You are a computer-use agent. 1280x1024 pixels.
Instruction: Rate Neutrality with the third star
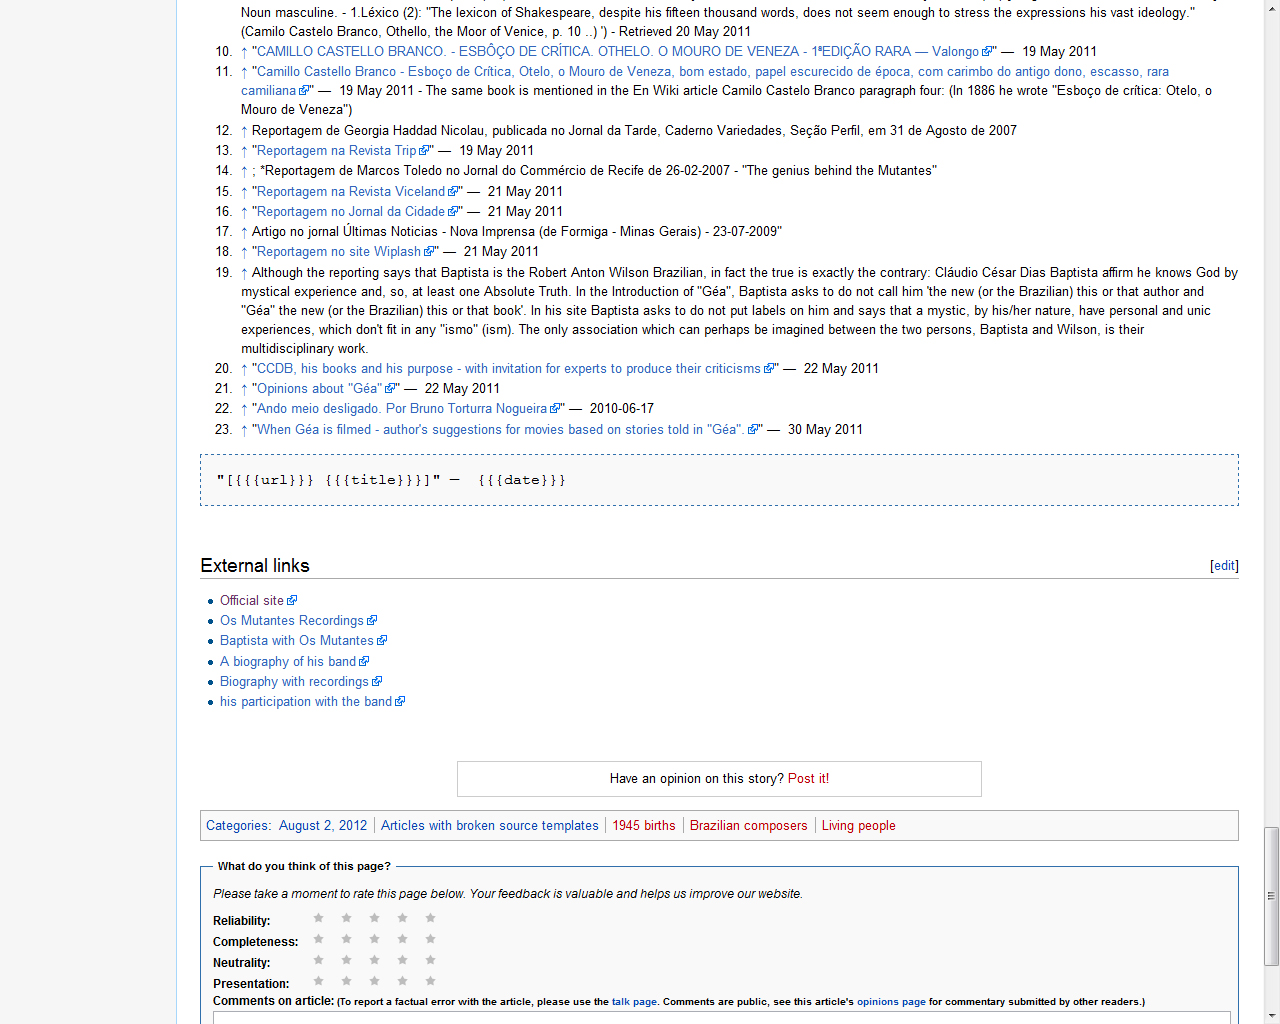tap(374, 960)
